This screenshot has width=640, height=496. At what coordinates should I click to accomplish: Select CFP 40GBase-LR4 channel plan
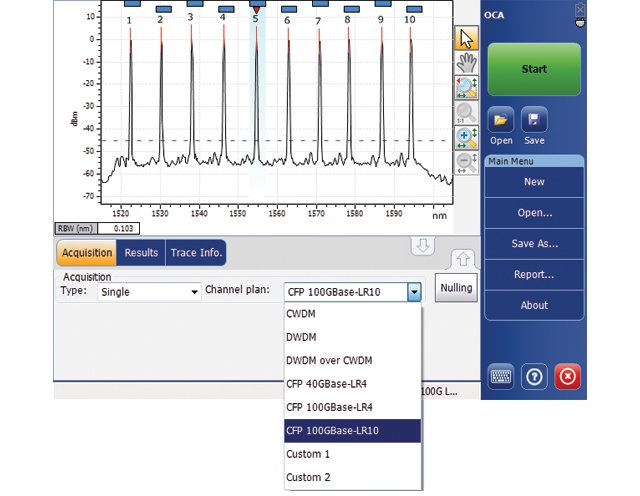click(327, 383)
